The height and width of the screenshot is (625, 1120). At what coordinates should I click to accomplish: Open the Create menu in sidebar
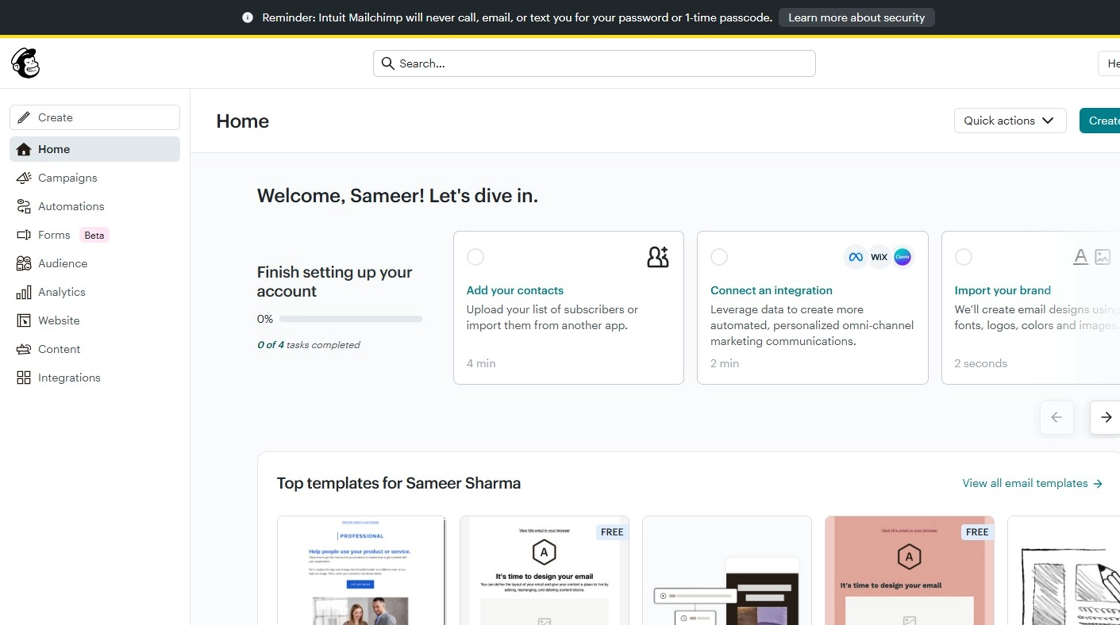click(x=94, y=117)
